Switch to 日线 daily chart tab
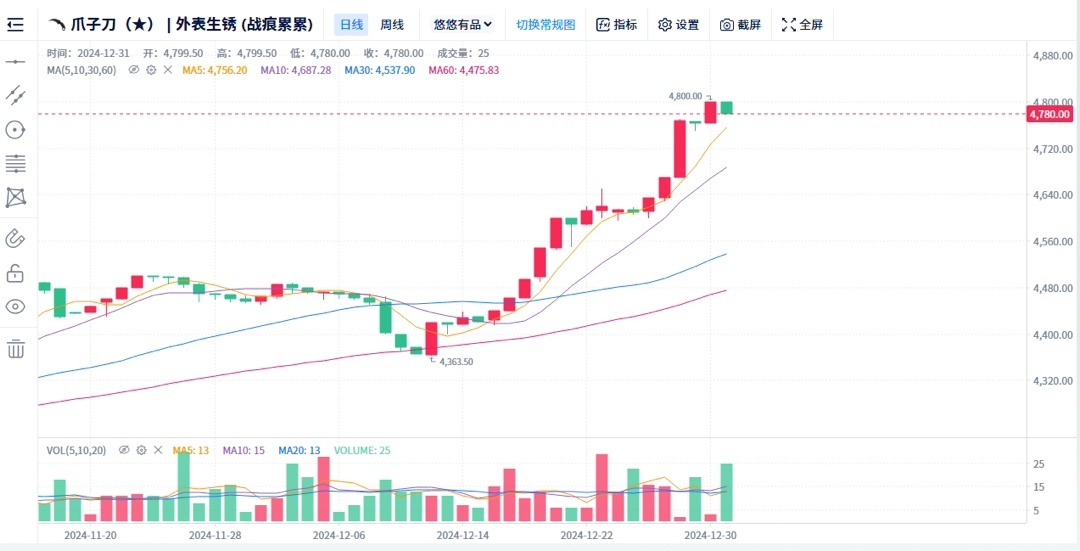The width and height of the screenshot is (1080, 551). 351,24
